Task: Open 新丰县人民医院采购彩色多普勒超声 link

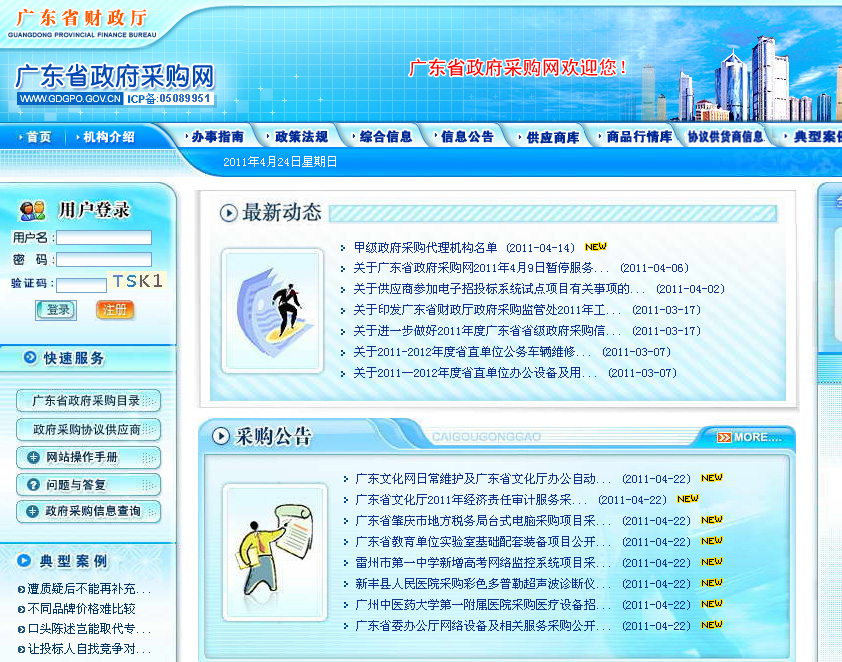Action: click(x=483, y=584)
